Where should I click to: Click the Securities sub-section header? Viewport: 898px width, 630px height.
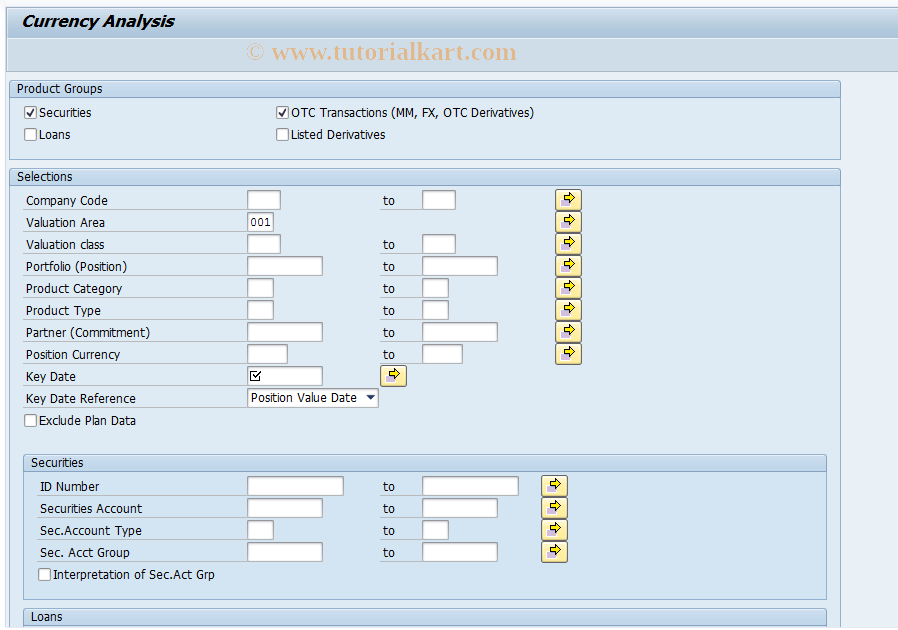tap(425, 463)
